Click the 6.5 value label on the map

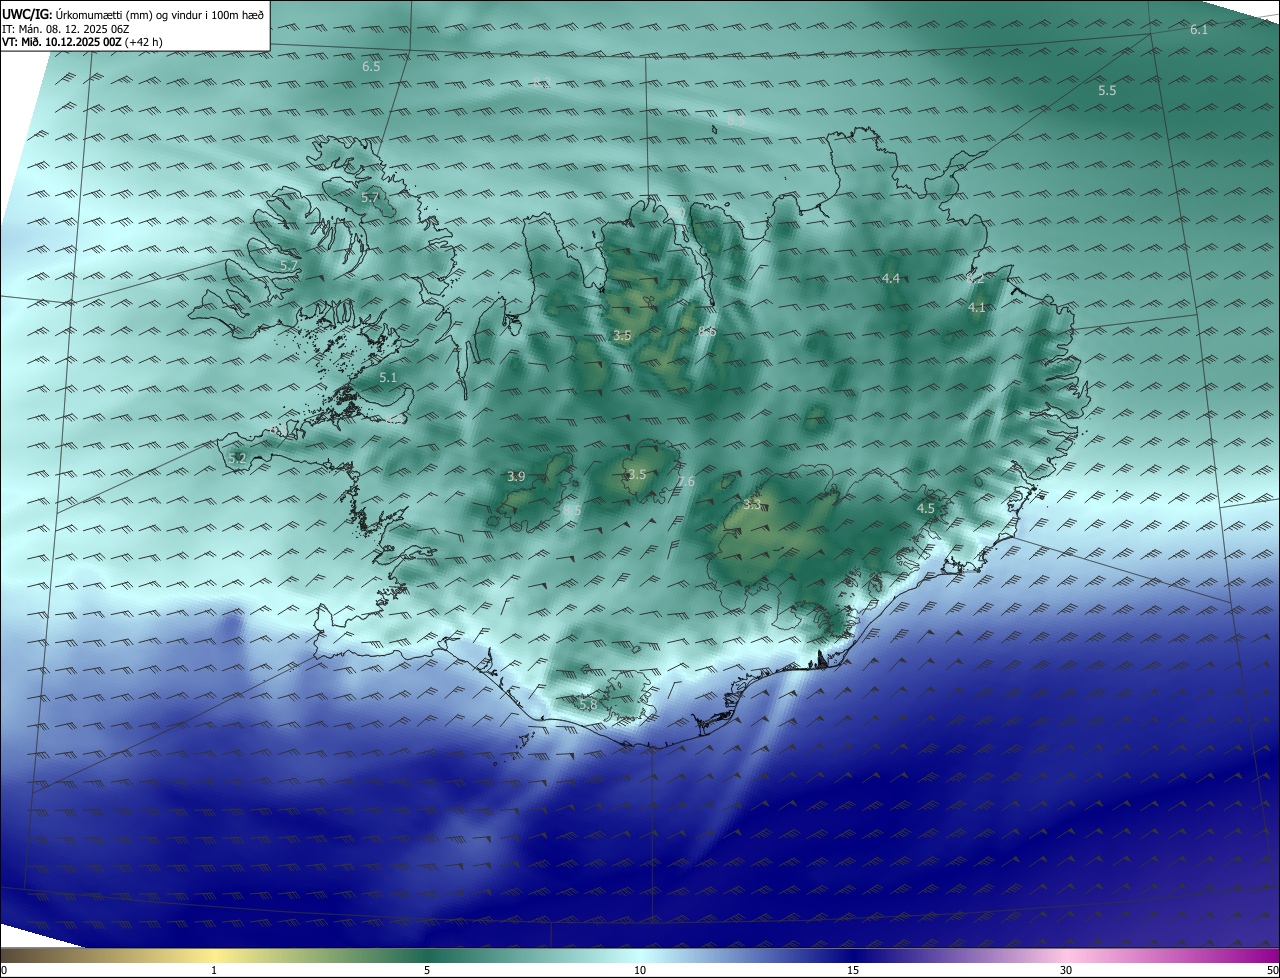(371, 66)
